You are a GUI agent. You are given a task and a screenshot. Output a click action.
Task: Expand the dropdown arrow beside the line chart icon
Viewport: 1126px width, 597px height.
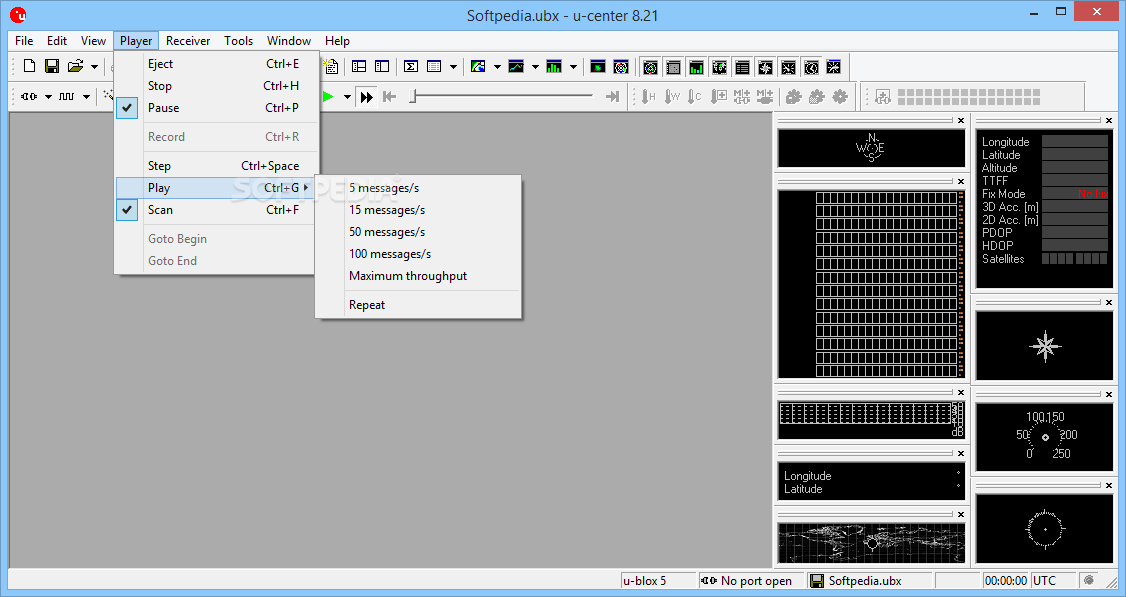point(535,67)
